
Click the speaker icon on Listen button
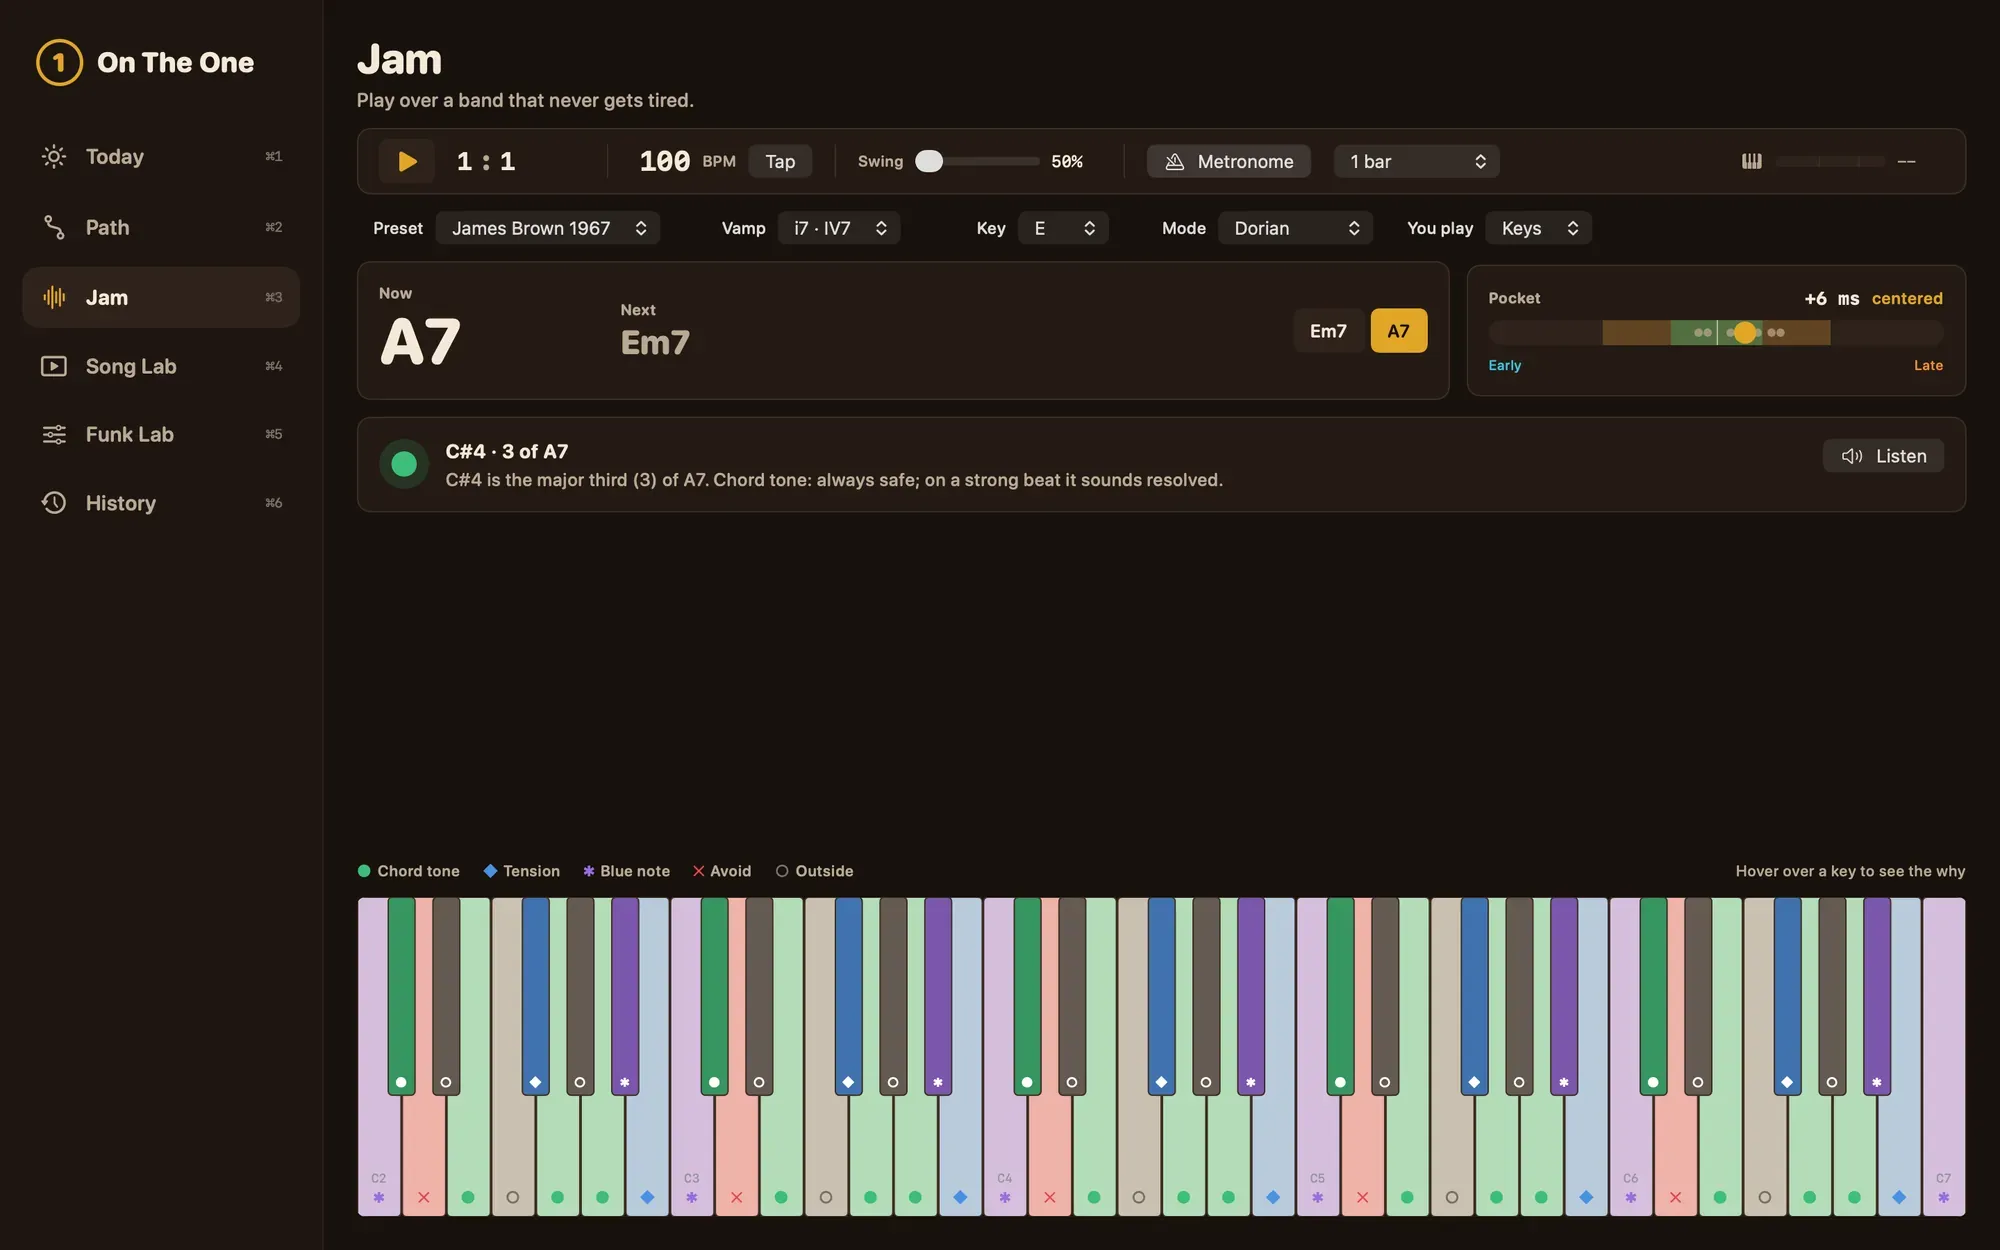1852,456
